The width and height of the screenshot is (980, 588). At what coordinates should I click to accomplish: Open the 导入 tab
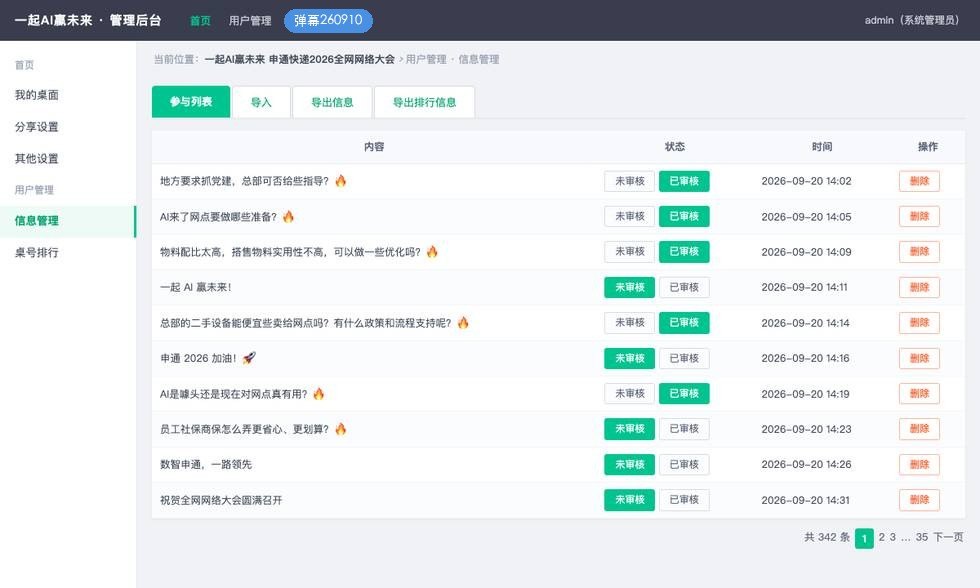pyautogui.click(x=261, y=102)
